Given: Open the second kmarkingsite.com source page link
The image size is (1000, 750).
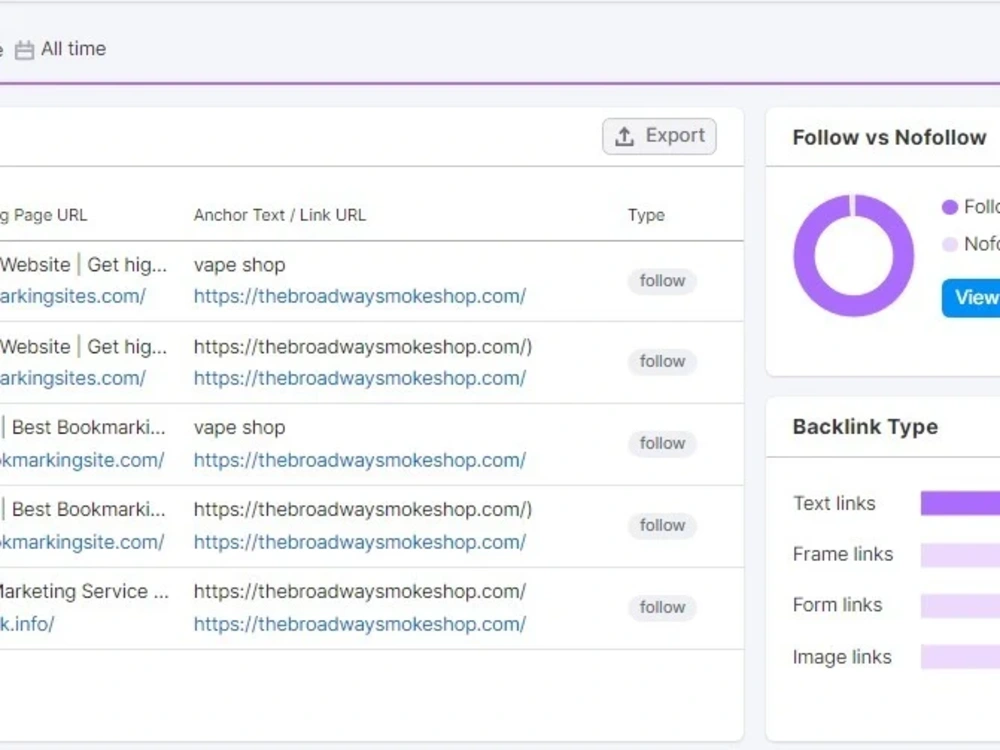Looking at the screenshot, I should [82, 542].
